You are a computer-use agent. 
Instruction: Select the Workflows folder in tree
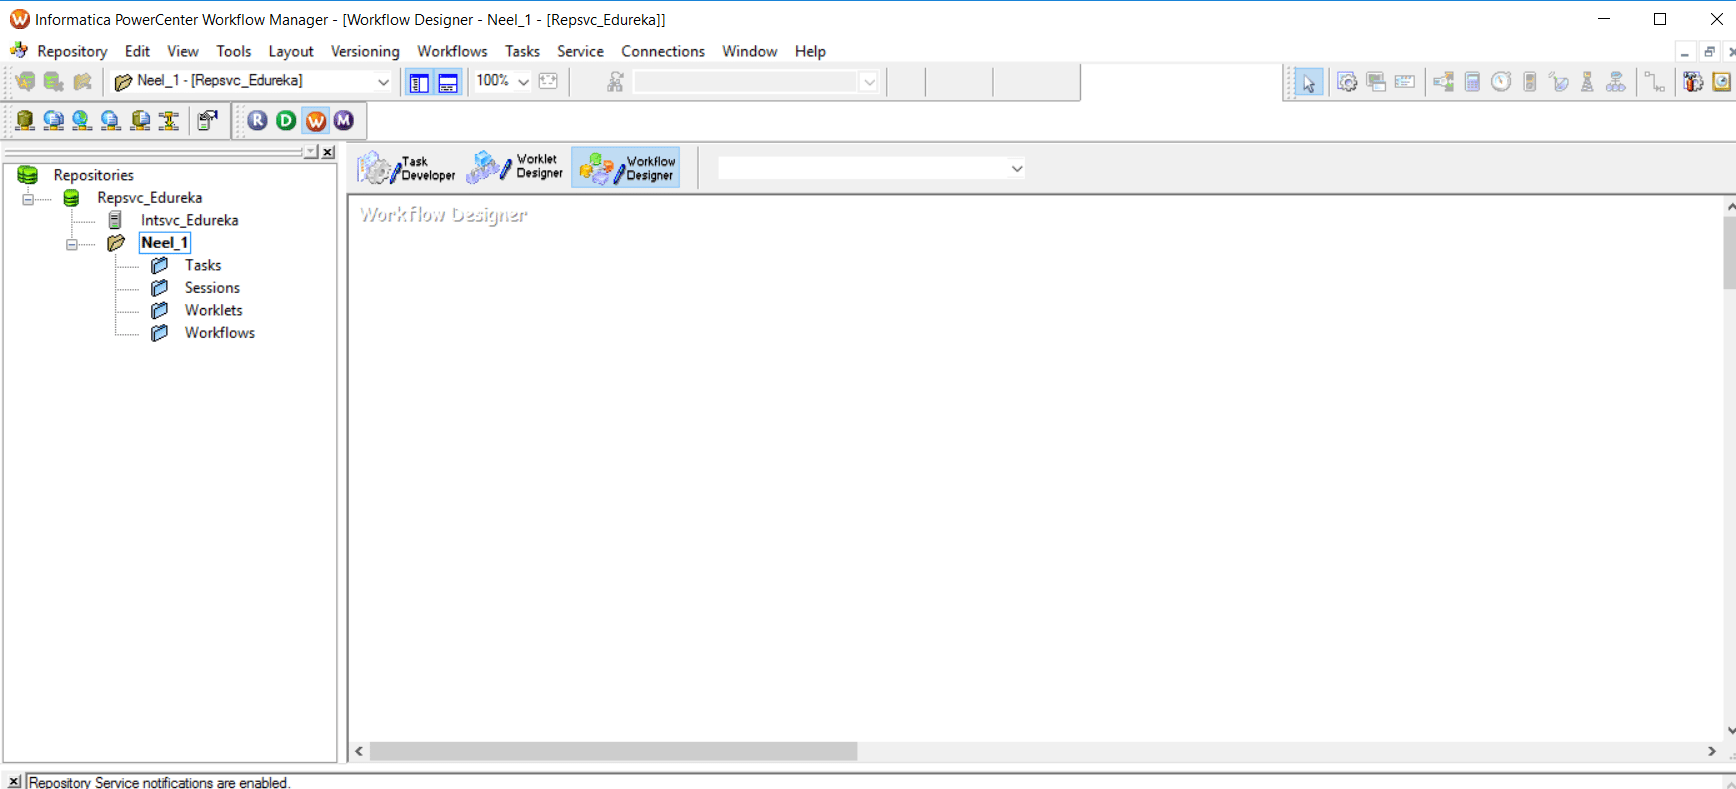click(220, 333)
